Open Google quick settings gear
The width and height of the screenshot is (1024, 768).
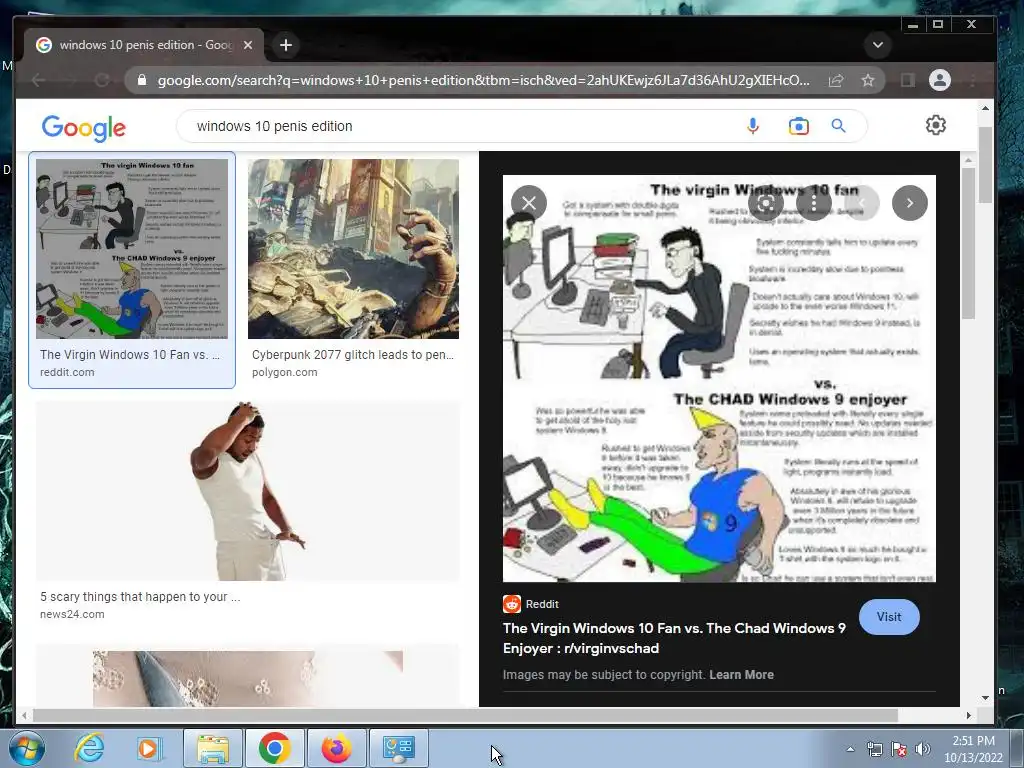pos(936,125)
